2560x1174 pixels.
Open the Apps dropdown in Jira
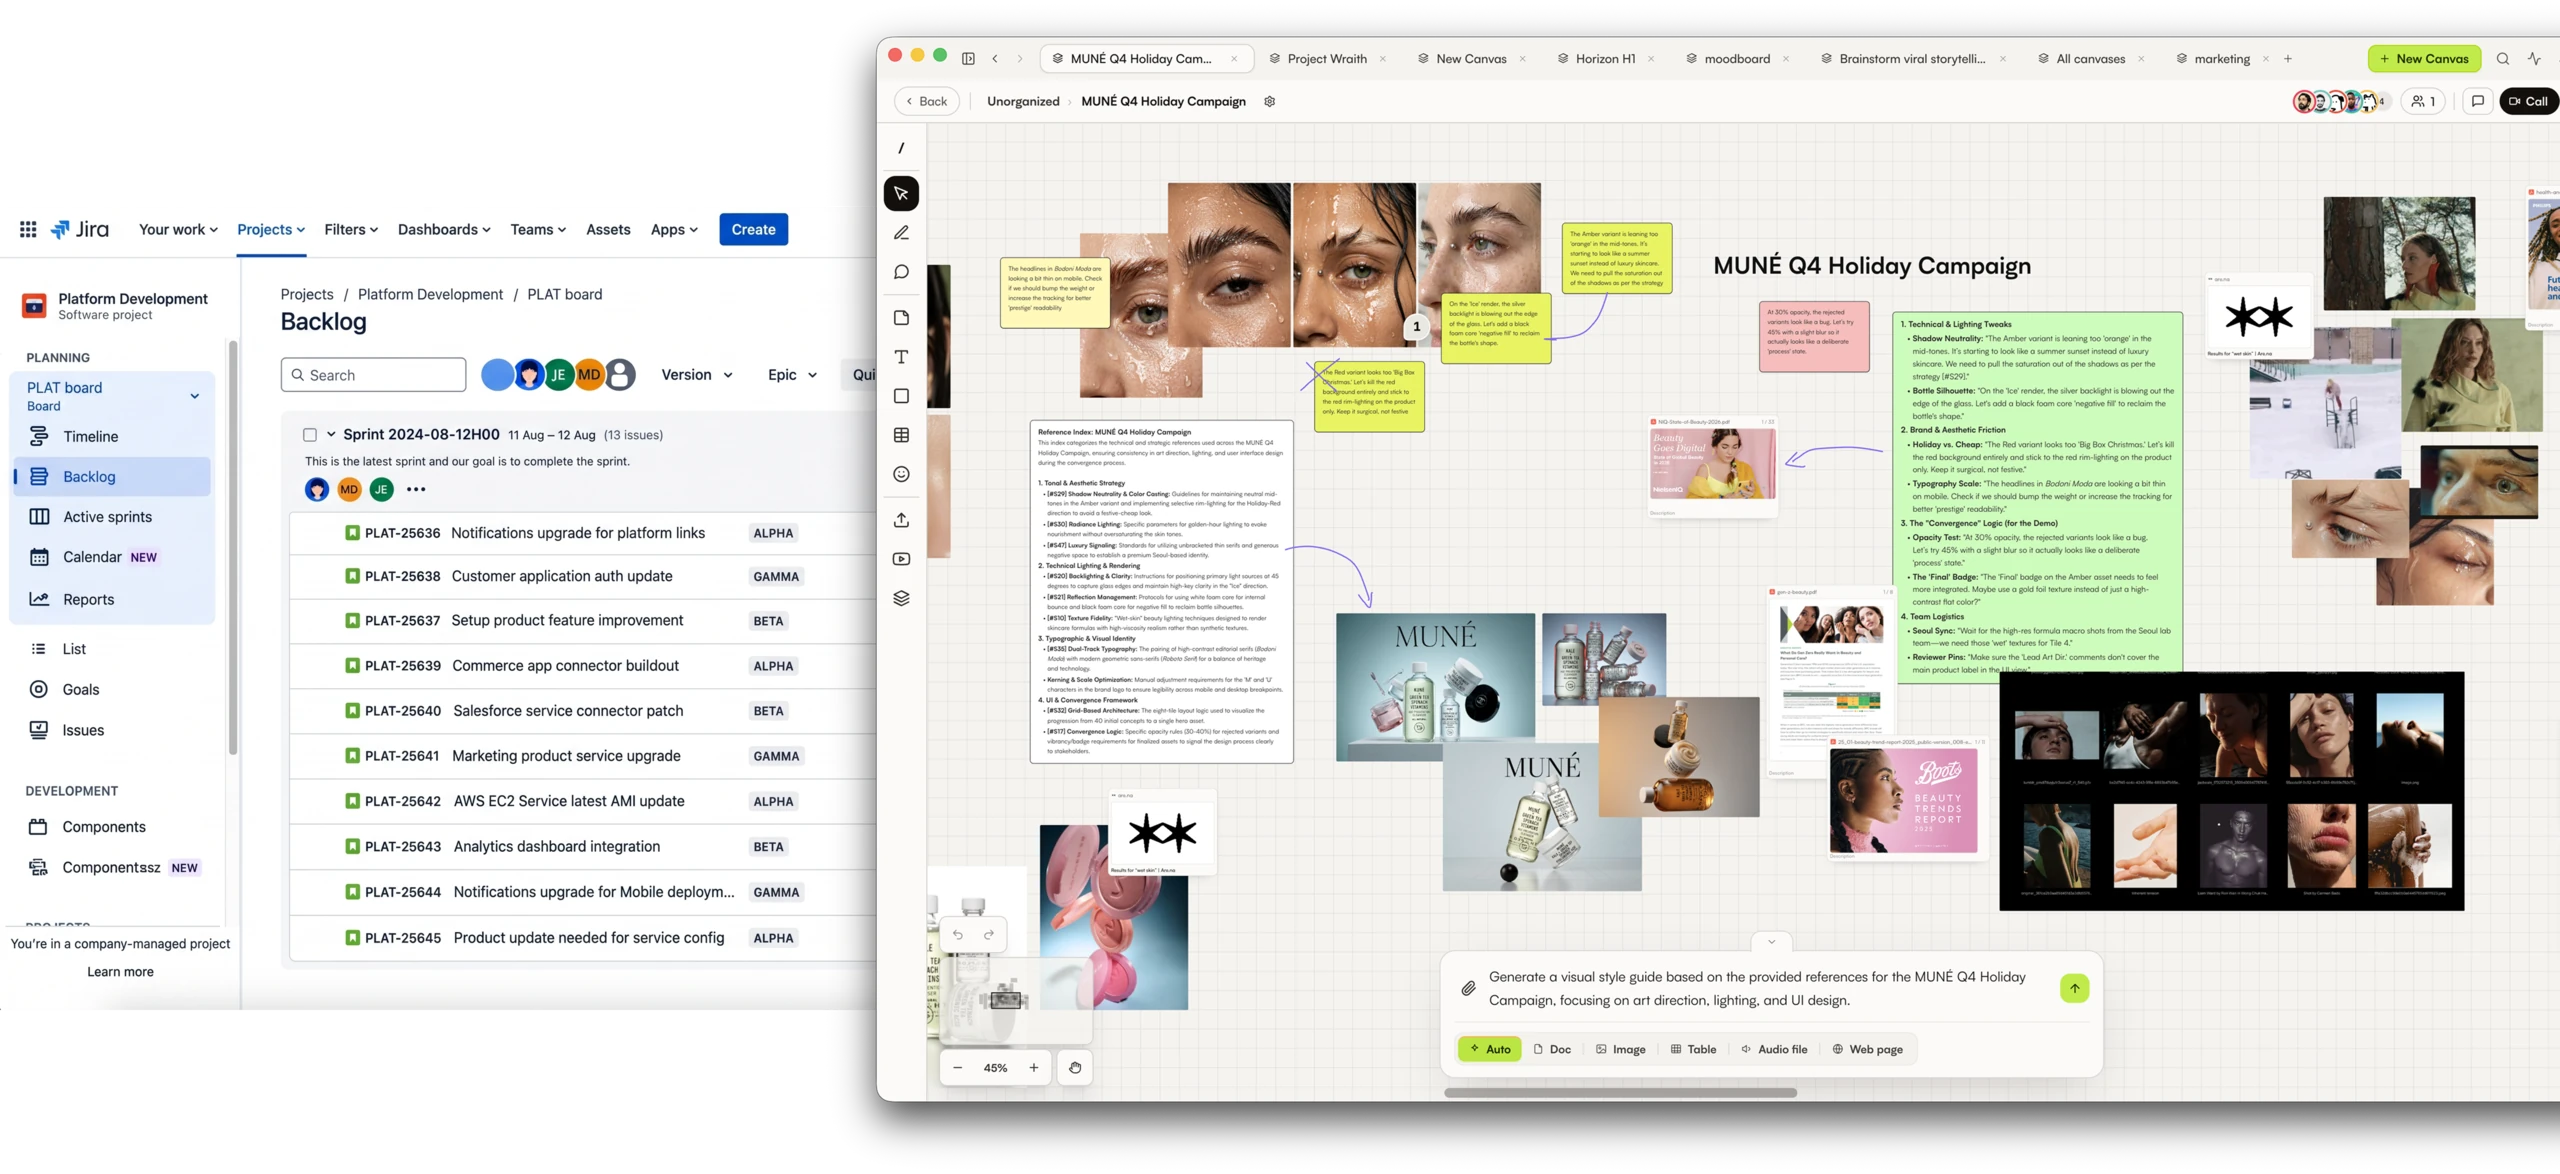(x=674, y=229)
